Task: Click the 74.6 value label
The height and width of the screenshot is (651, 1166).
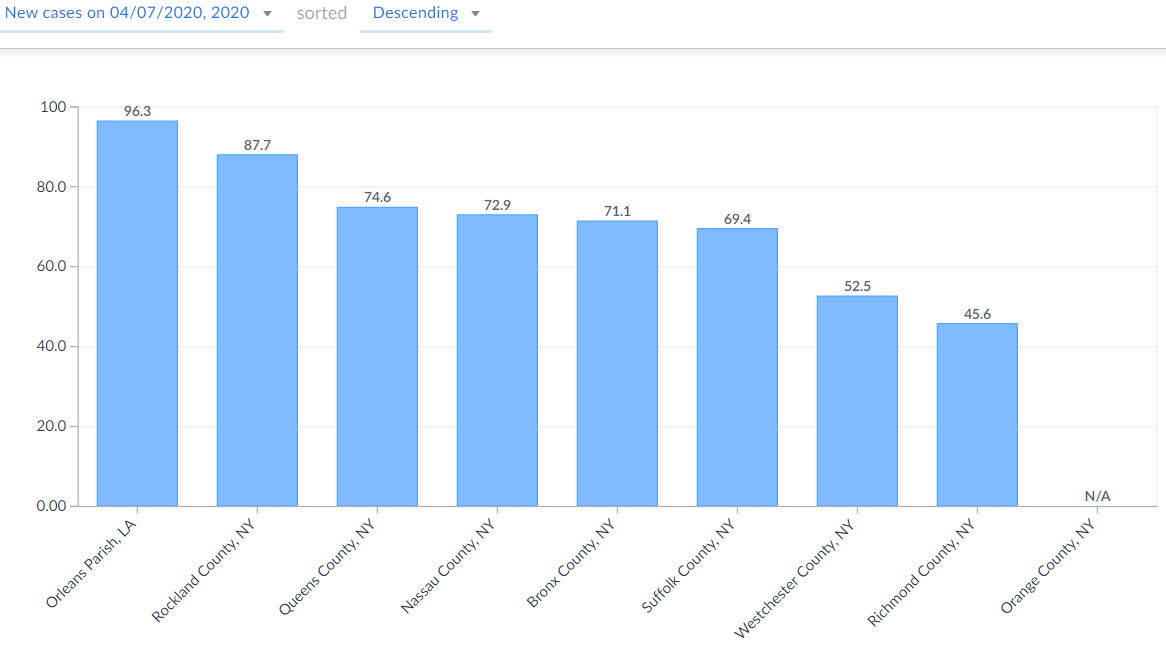Action: 377,197
